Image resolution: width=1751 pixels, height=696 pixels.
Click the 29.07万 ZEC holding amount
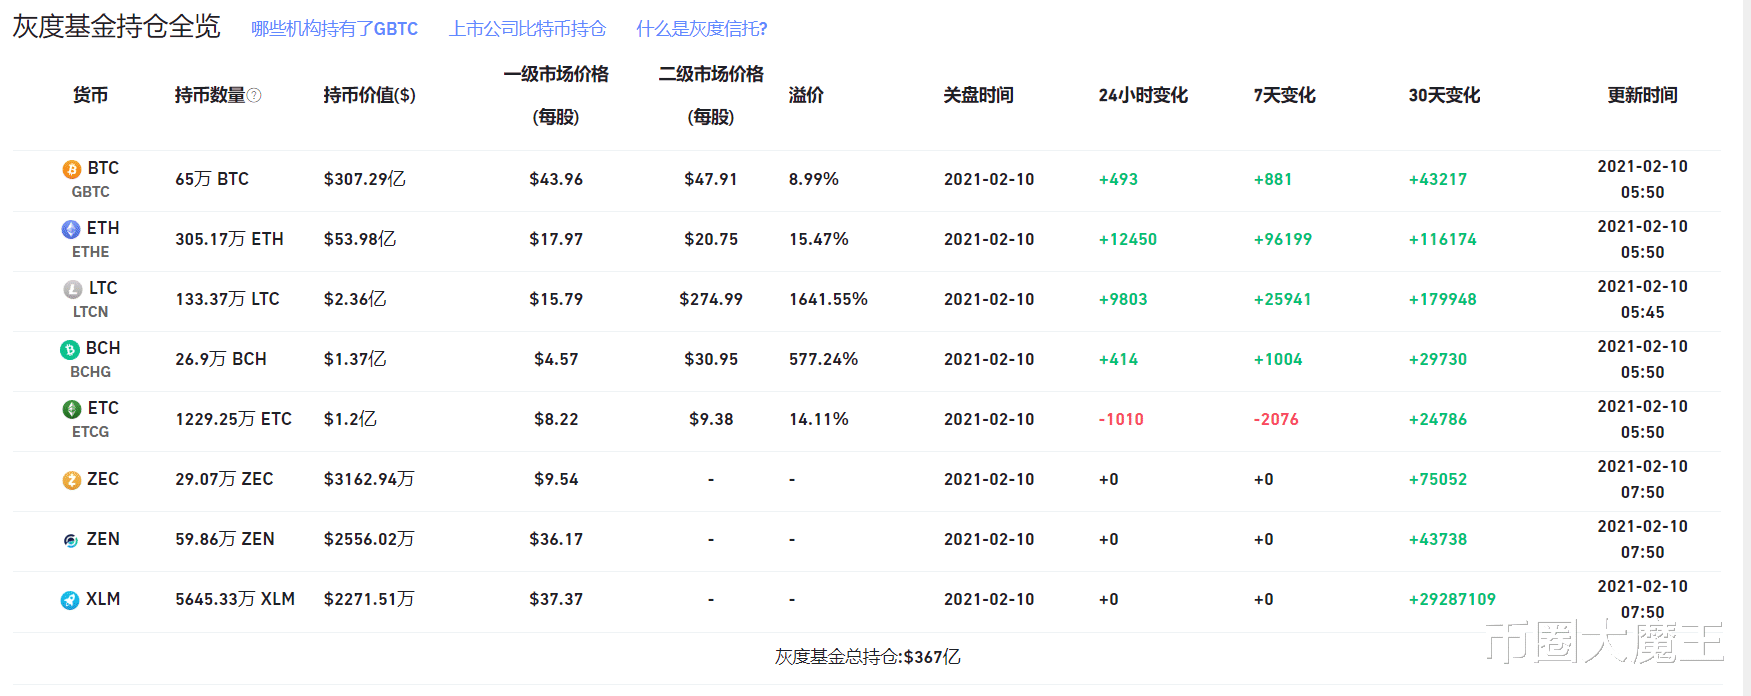[224, 479]
